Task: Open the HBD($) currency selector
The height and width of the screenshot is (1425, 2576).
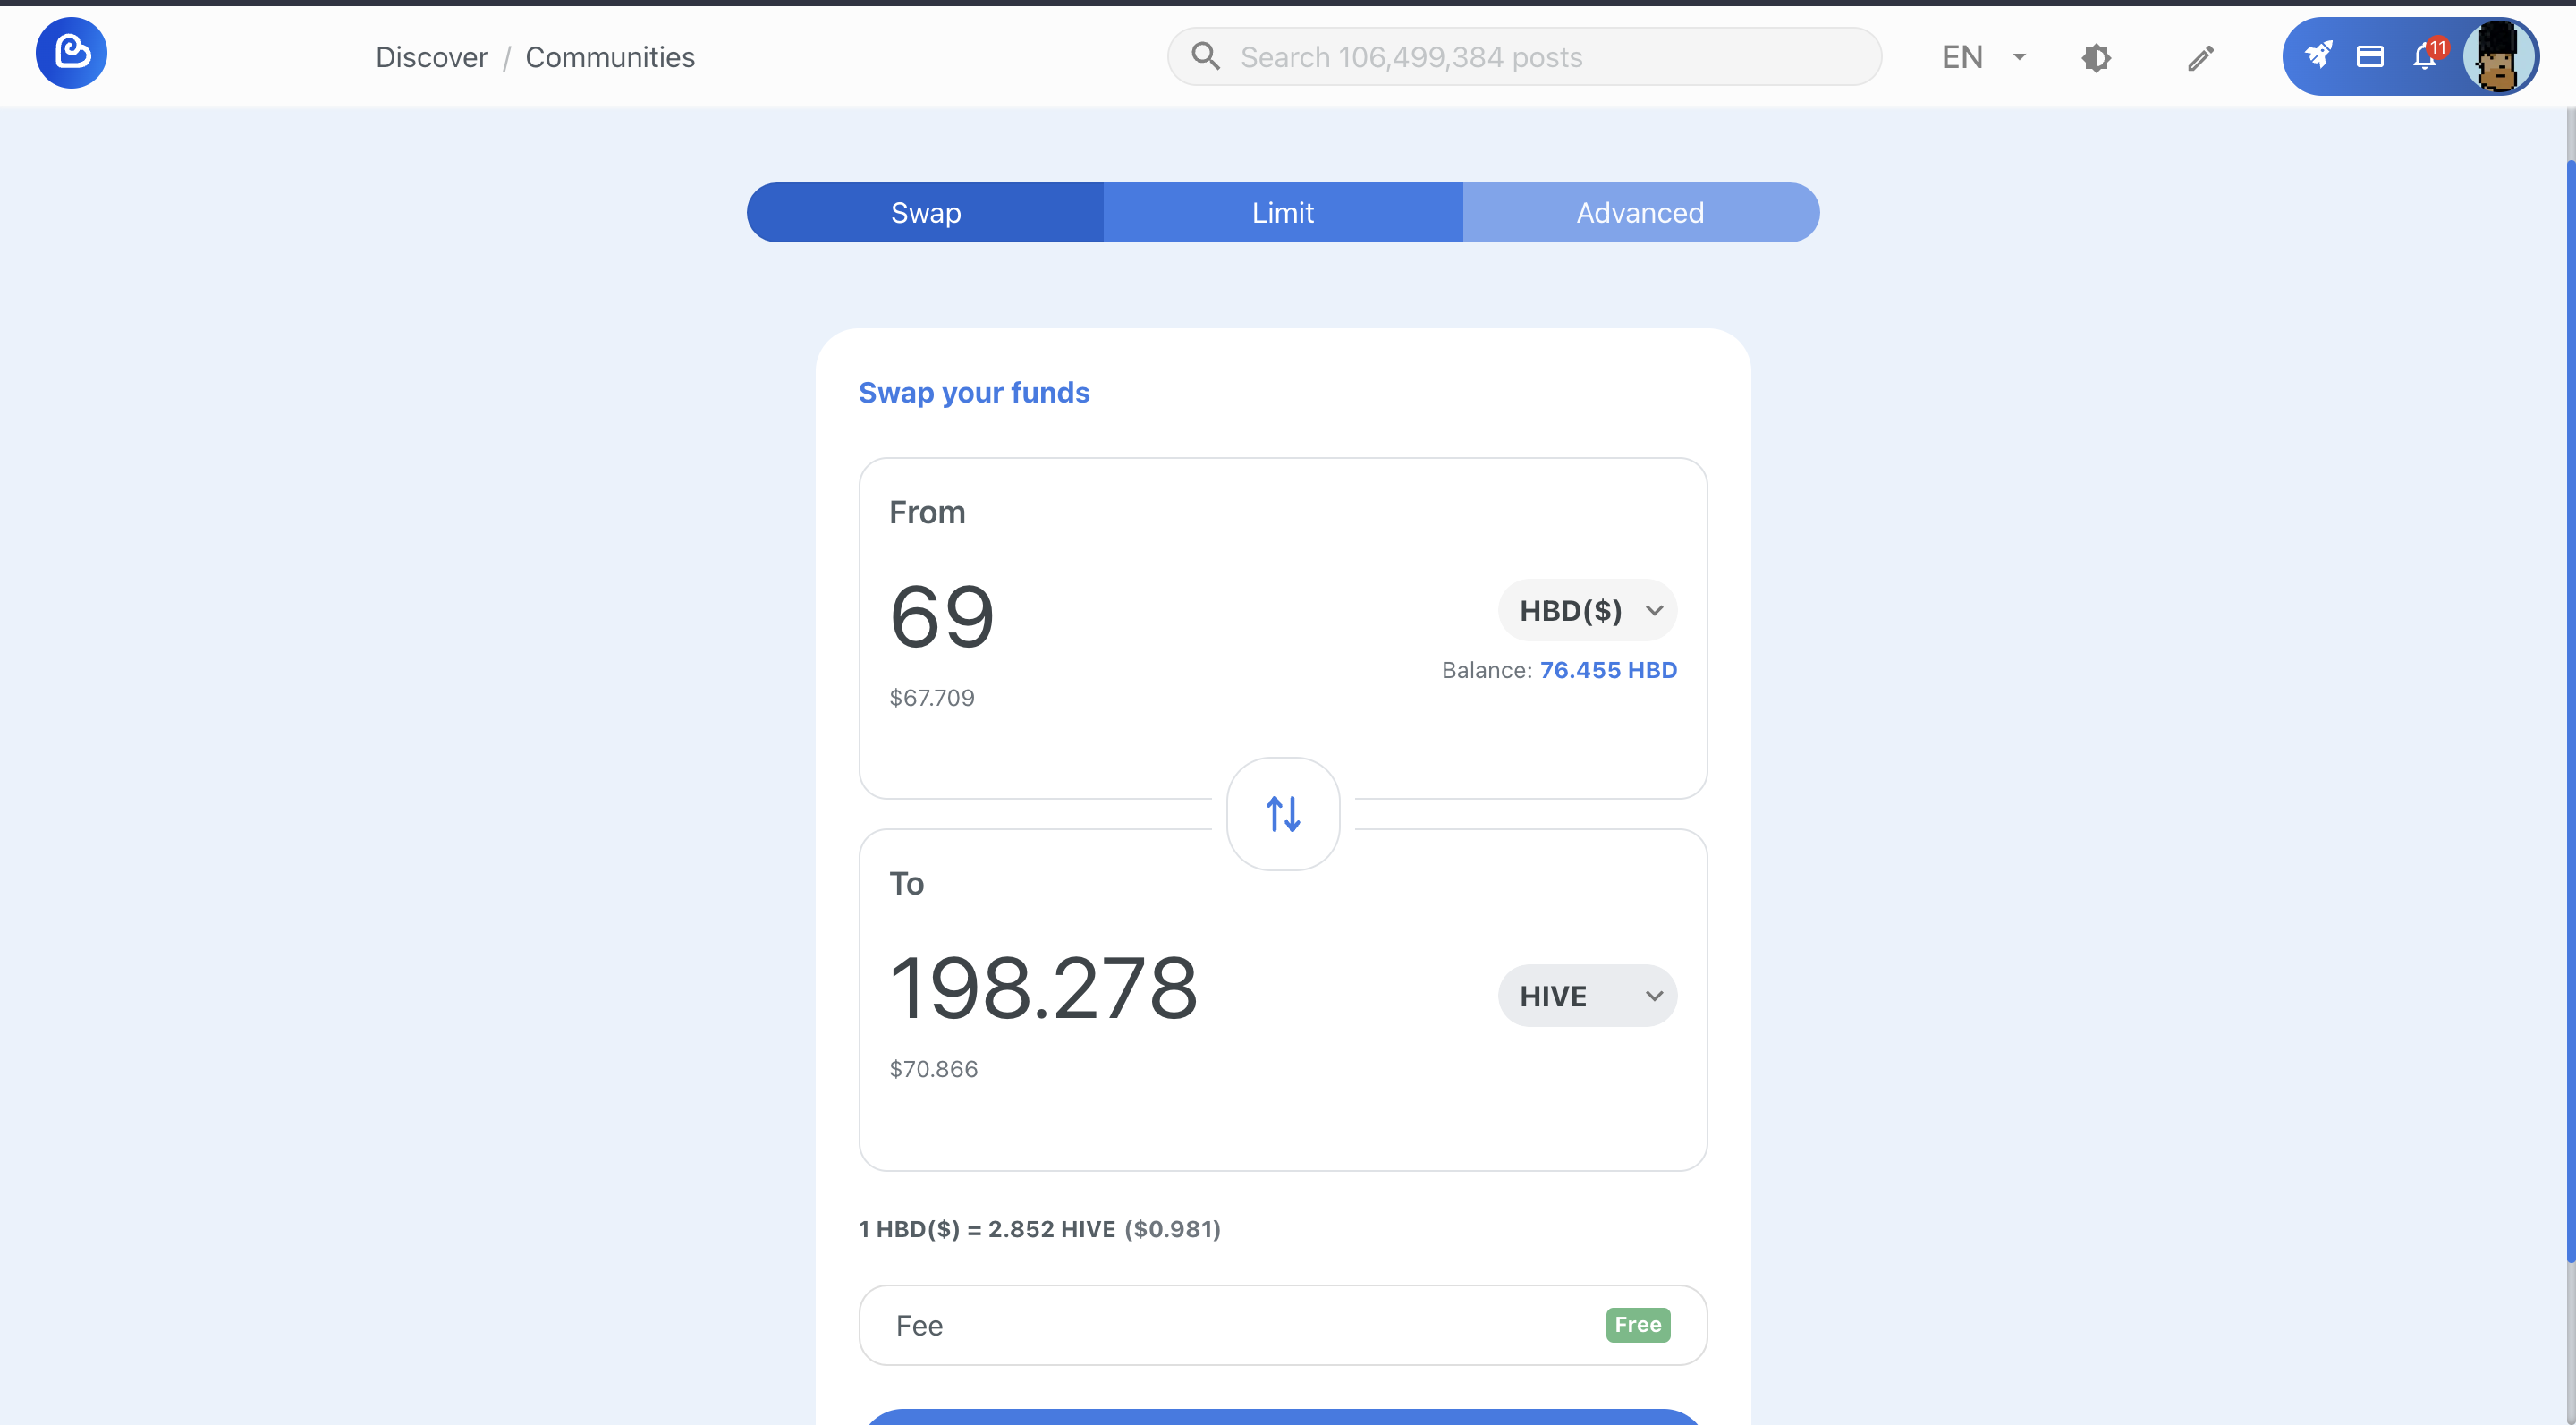Action: click(1587, 610)
